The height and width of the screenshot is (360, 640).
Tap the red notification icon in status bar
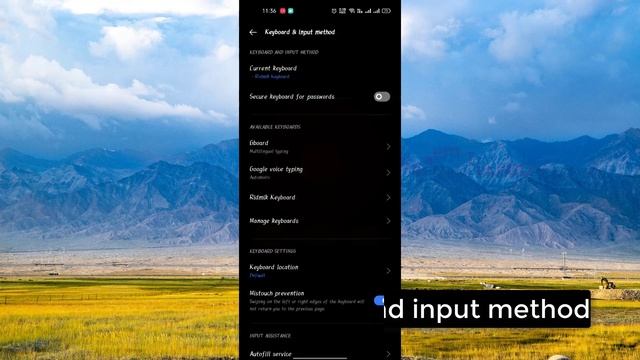click(x=282, y=11)
